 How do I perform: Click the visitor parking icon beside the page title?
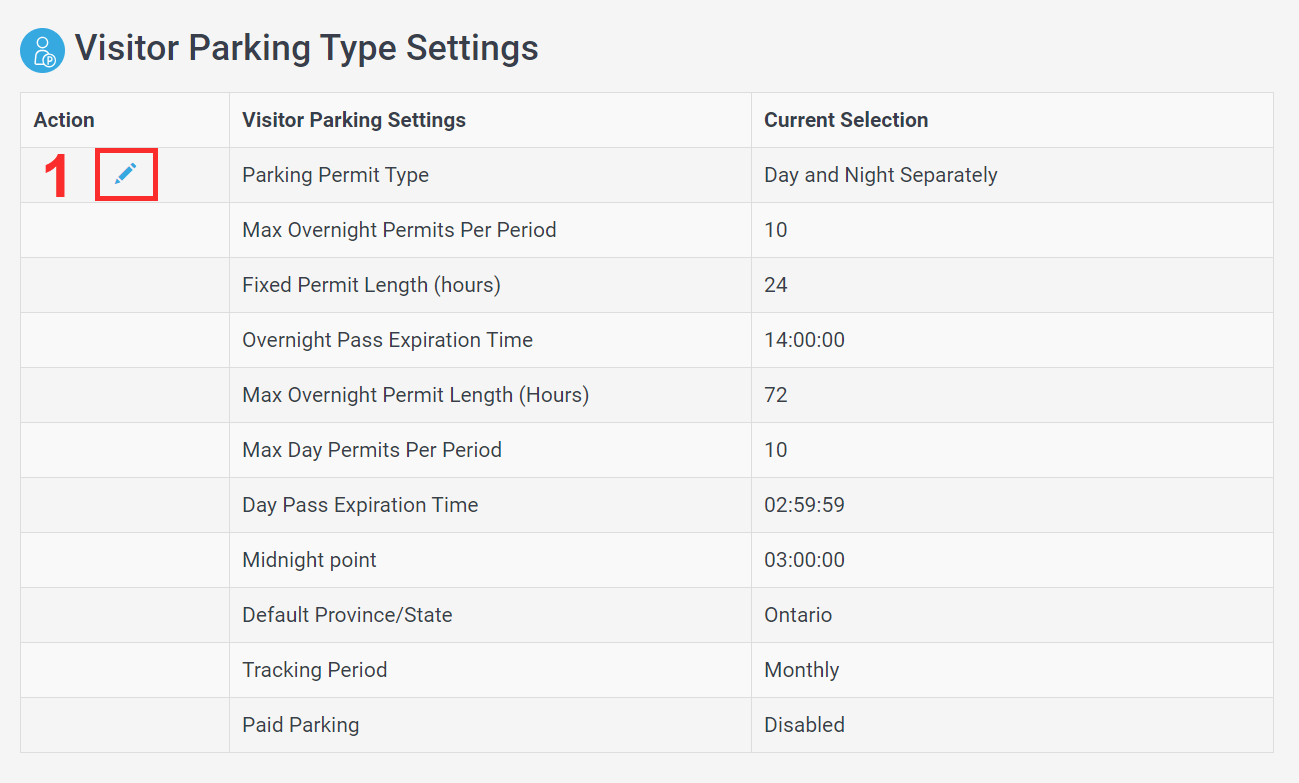pos(42,50)
